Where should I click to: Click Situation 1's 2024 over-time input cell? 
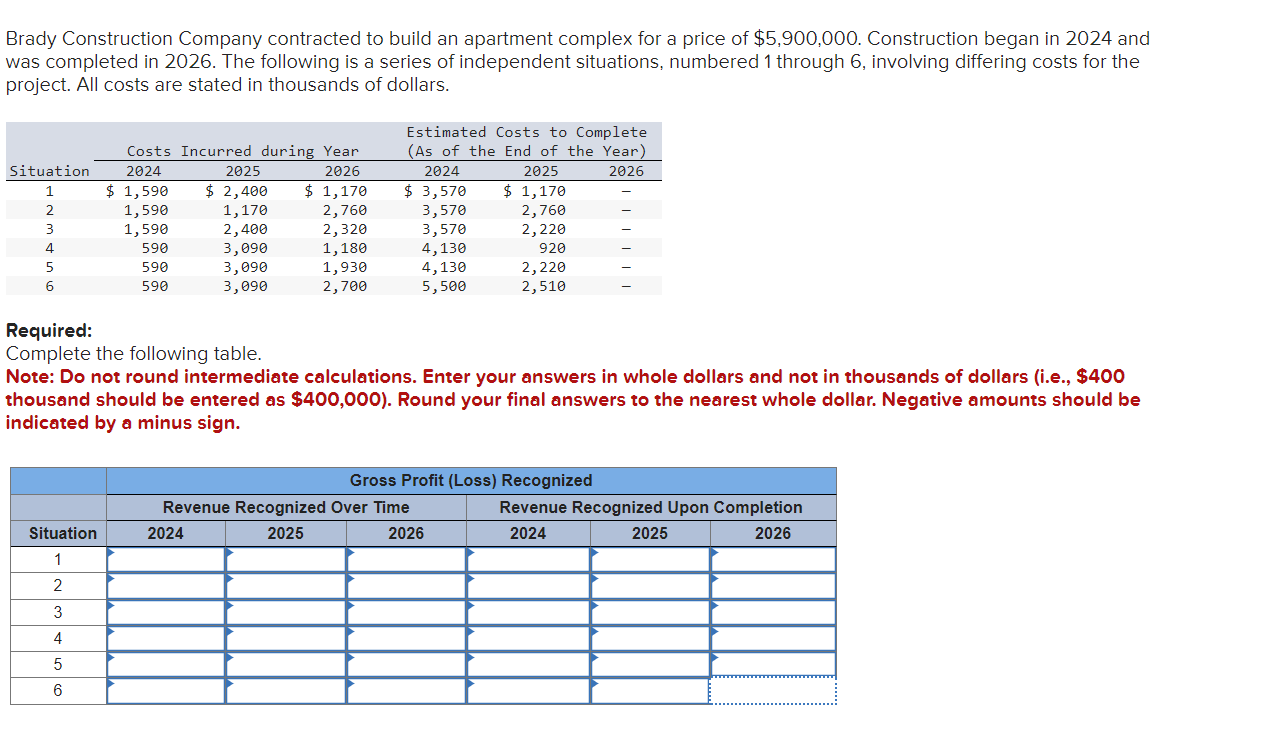tap(165, 559)
